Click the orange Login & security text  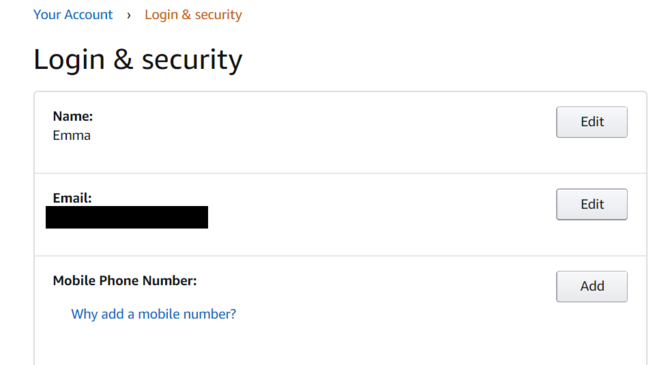click(193, 15)
